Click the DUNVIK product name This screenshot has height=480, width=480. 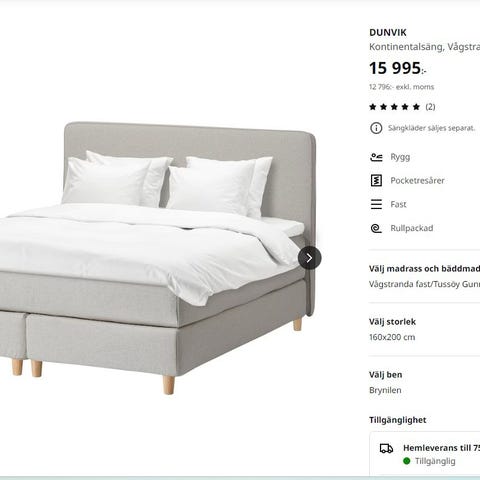click(388, 33)
